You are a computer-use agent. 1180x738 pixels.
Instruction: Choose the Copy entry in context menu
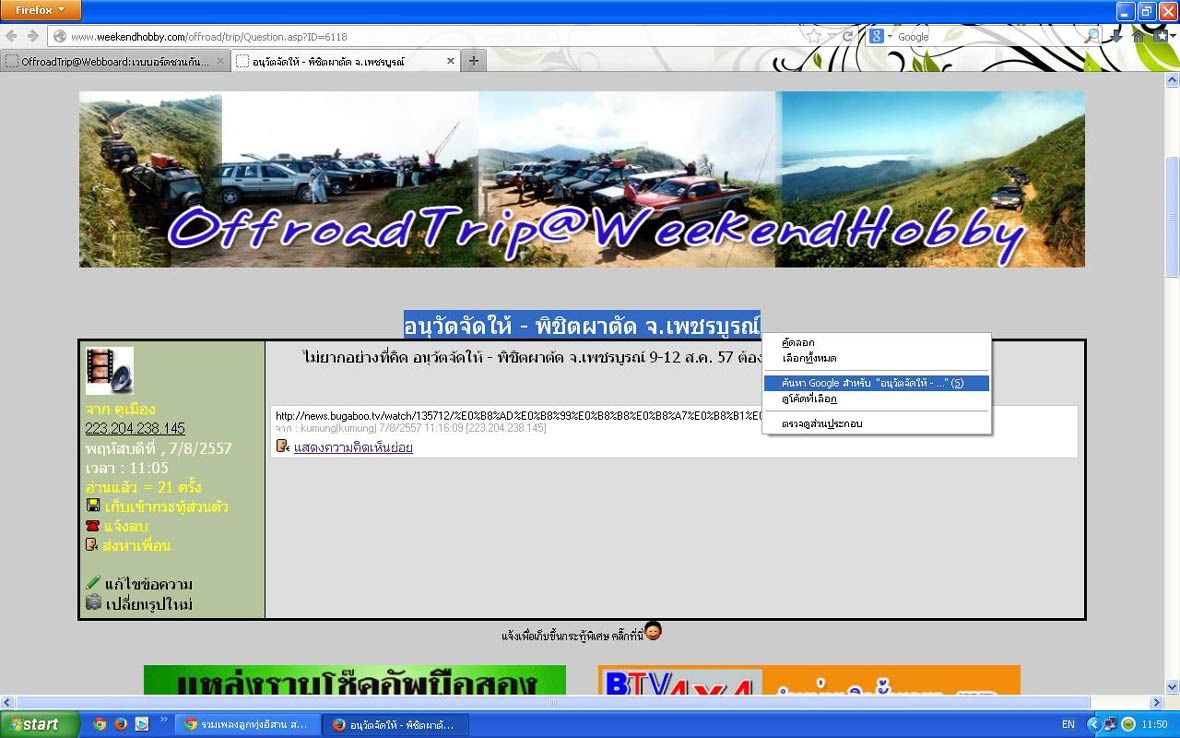point(798,343)
